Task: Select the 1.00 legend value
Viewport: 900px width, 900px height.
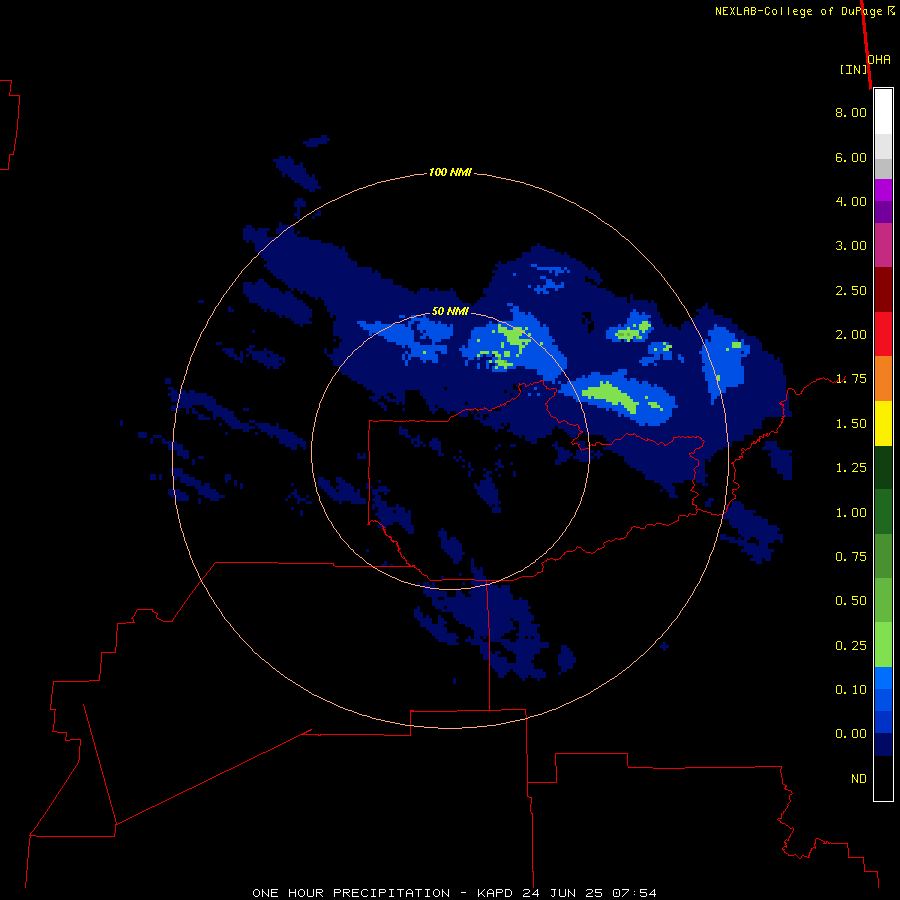Action: (851, 513)
